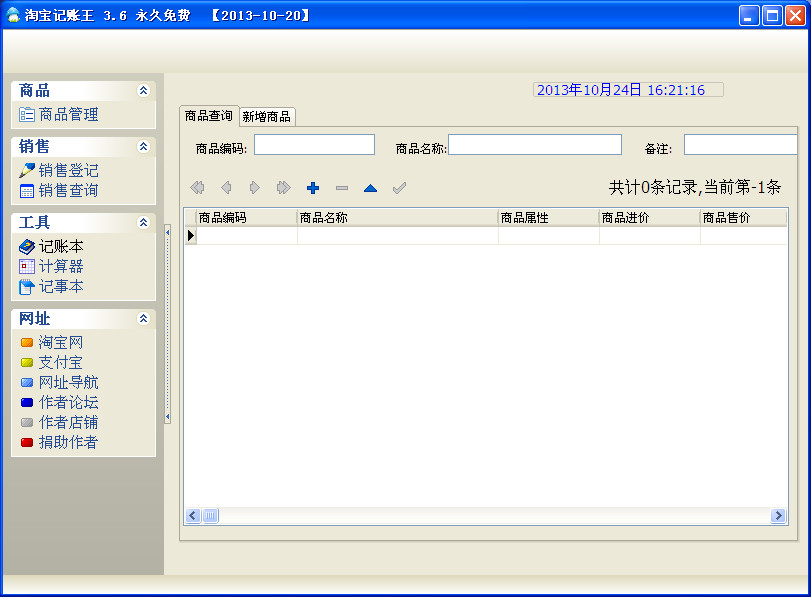Go to the first record
This screenshot has height=597, width=811.
pyautogui.click(x=197, y=187)
